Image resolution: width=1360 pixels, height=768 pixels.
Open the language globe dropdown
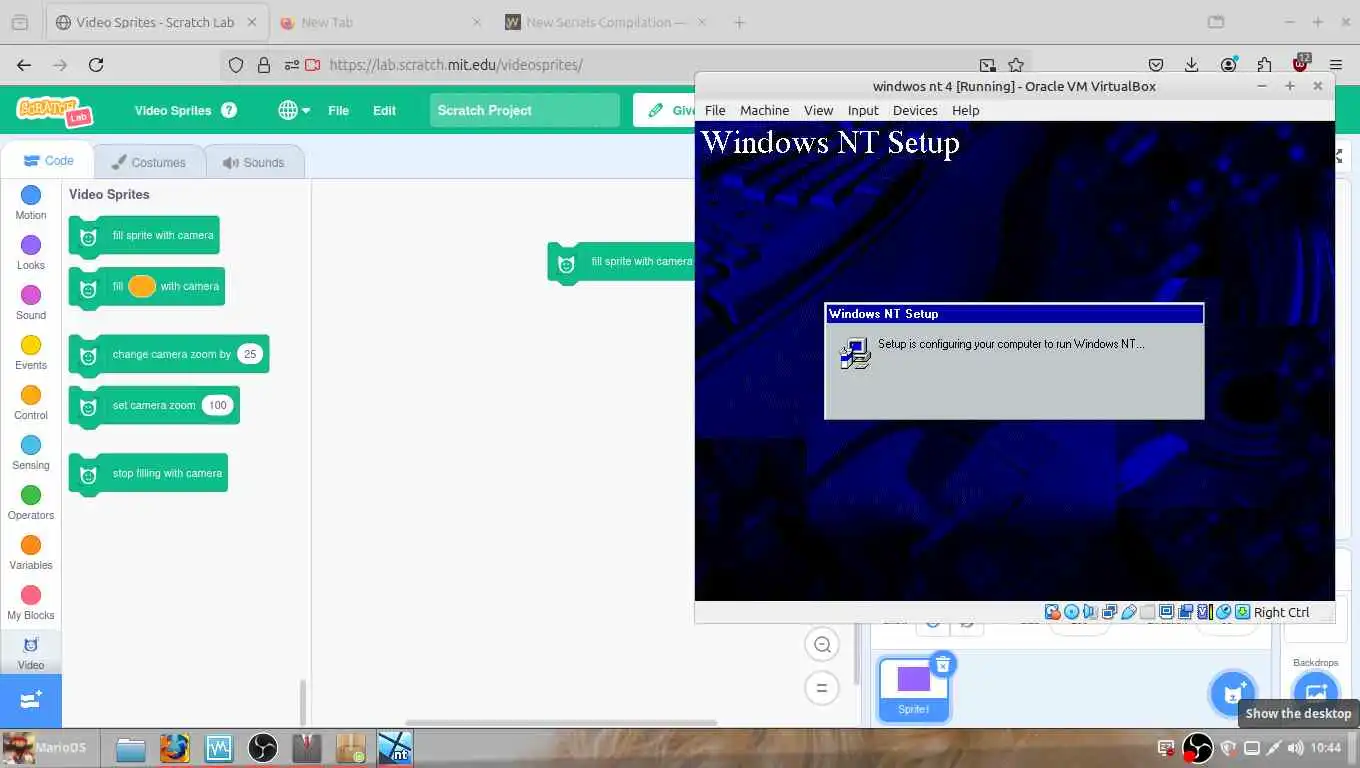coord(294,110)
